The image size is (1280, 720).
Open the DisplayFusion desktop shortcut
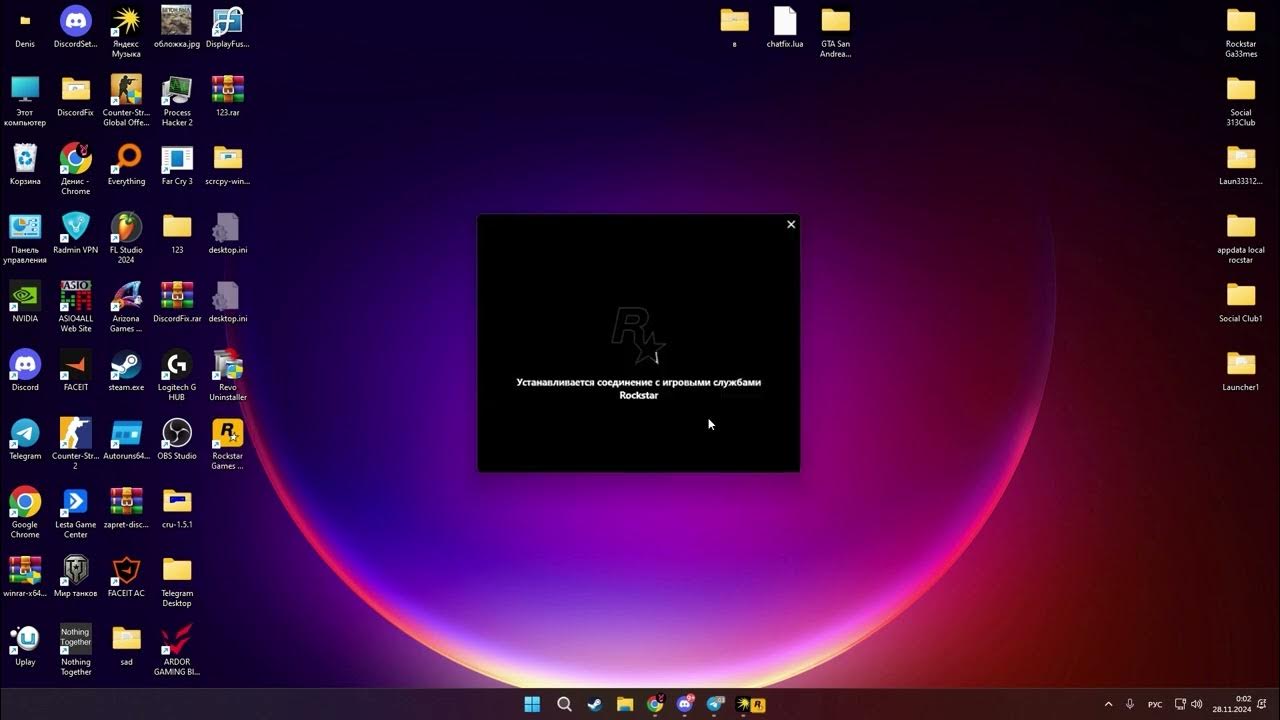click(228, 27)
